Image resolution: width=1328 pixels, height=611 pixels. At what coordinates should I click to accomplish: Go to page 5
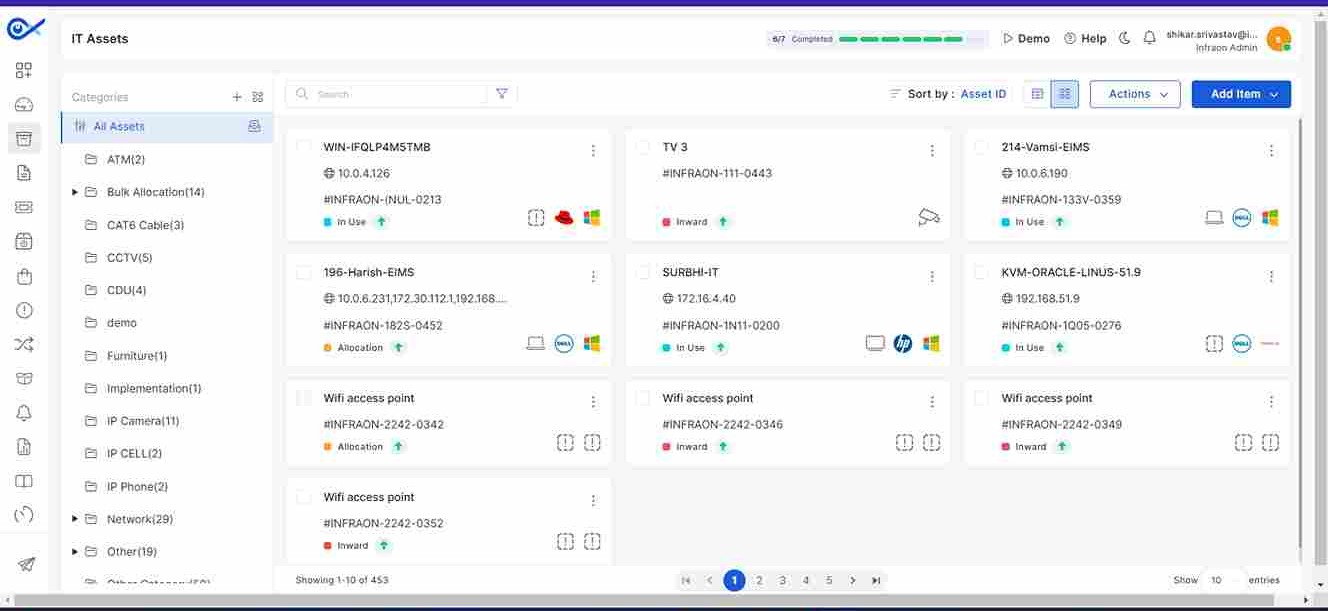pyautogui.click(x=829, y=580)
